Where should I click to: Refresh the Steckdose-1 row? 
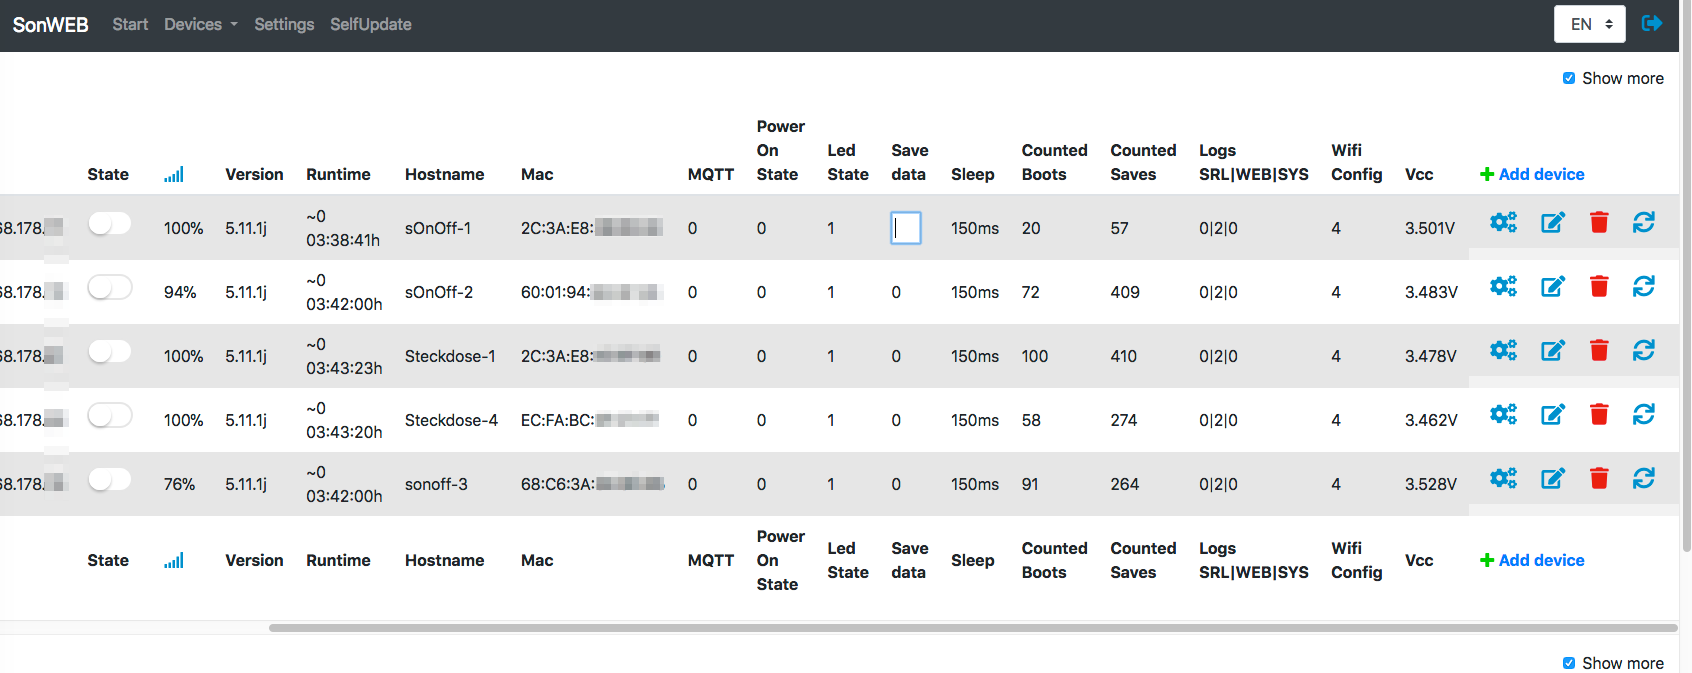point(1644,350)
